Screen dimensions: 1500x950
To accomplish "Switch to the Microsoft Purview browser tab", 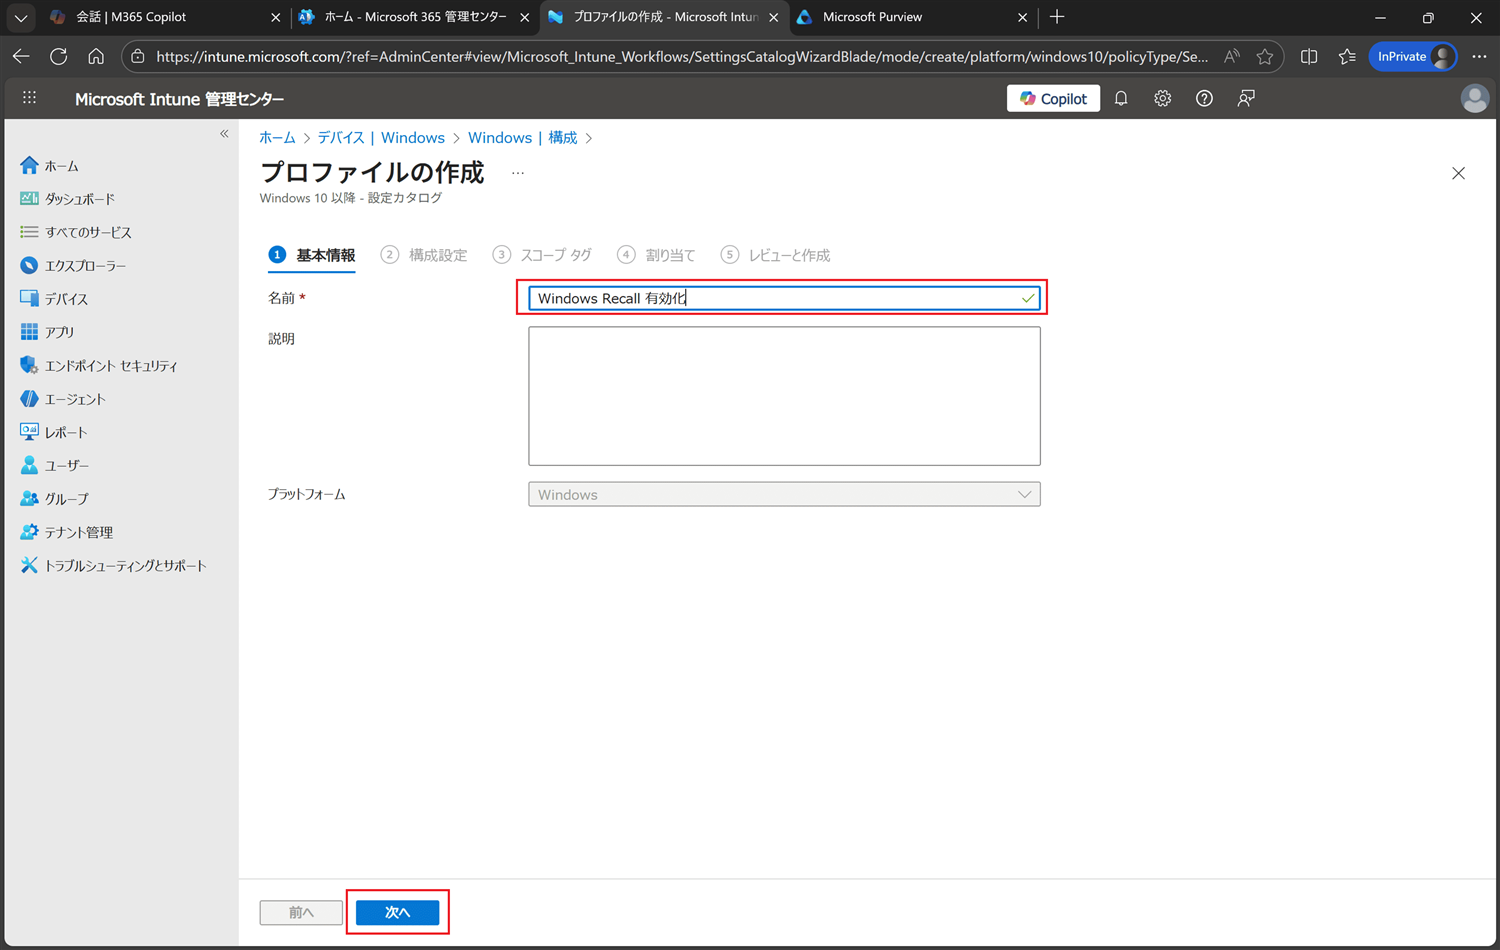I will tap(913, 17).
